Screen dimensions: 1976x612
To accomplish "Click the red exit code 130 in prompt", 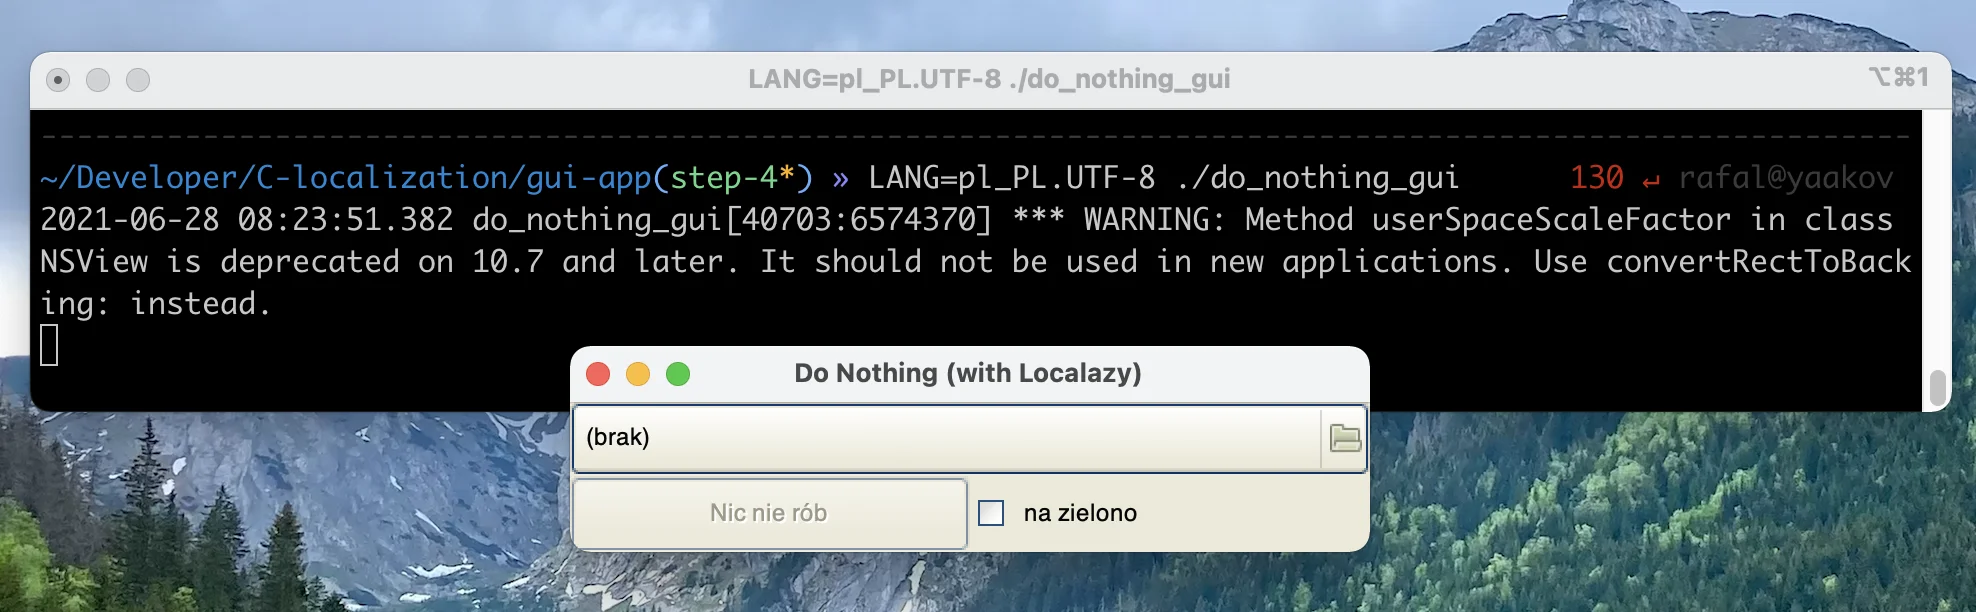I will point(1596,178).
